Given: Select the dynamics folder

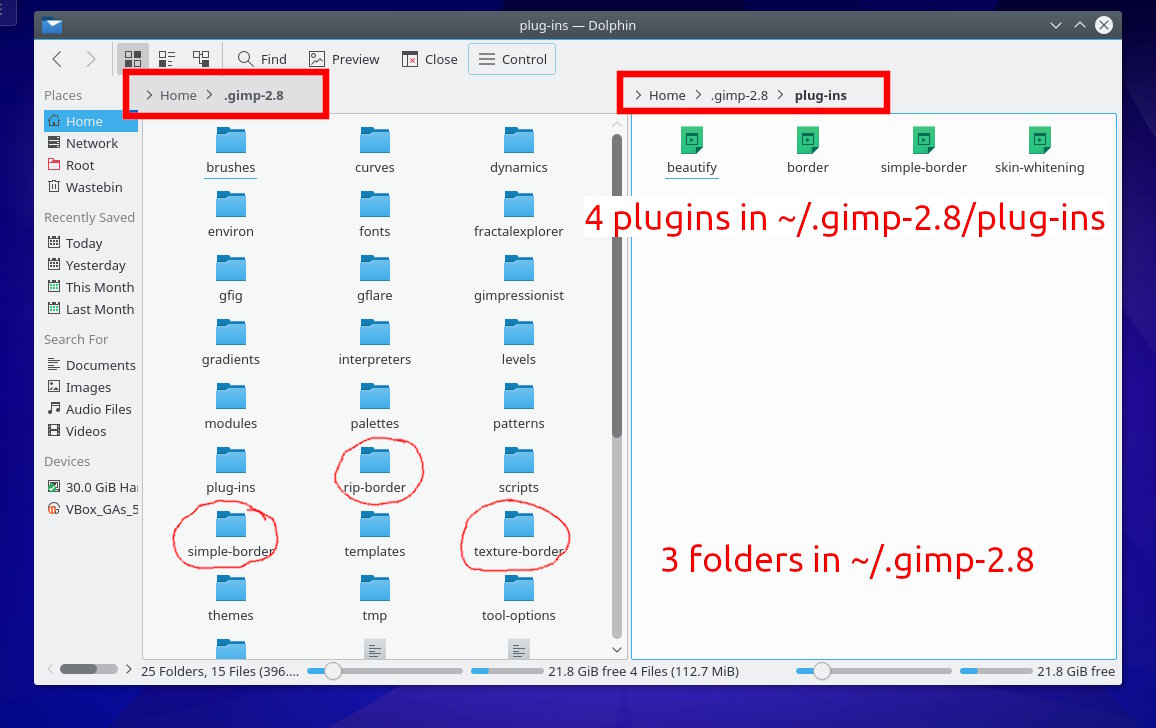Looking at the screenshot, I should click(x=519, y=150).
